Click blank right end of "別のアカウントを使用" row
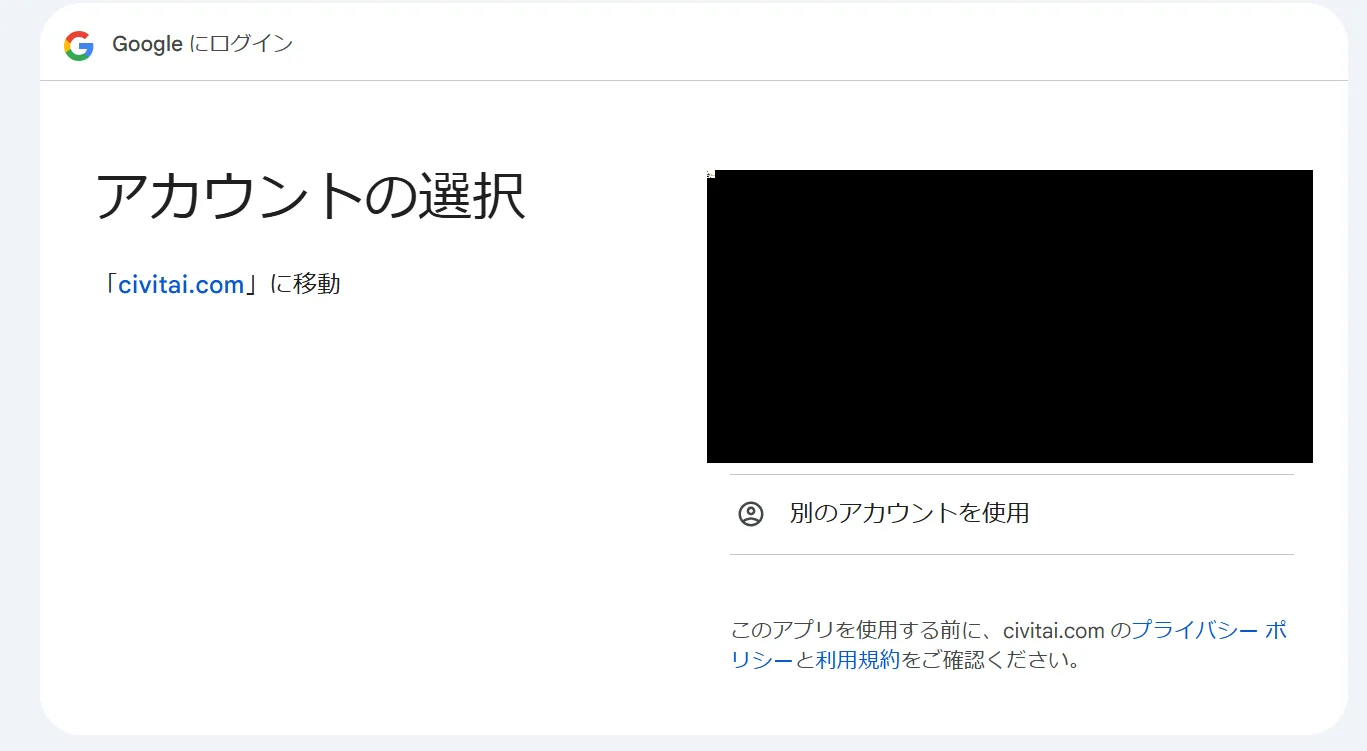Viewport: 1367px width, 751px height. tap(1220, 514)
